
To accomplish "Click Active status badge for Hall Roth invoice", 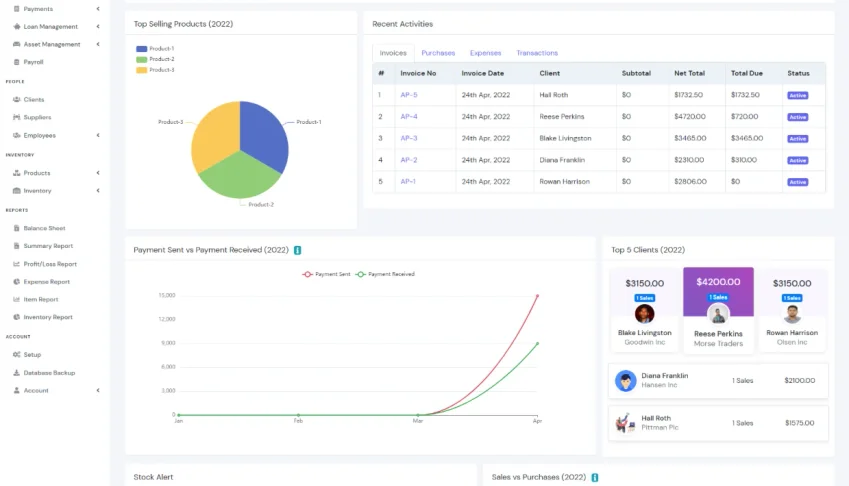I will [798, 95].
